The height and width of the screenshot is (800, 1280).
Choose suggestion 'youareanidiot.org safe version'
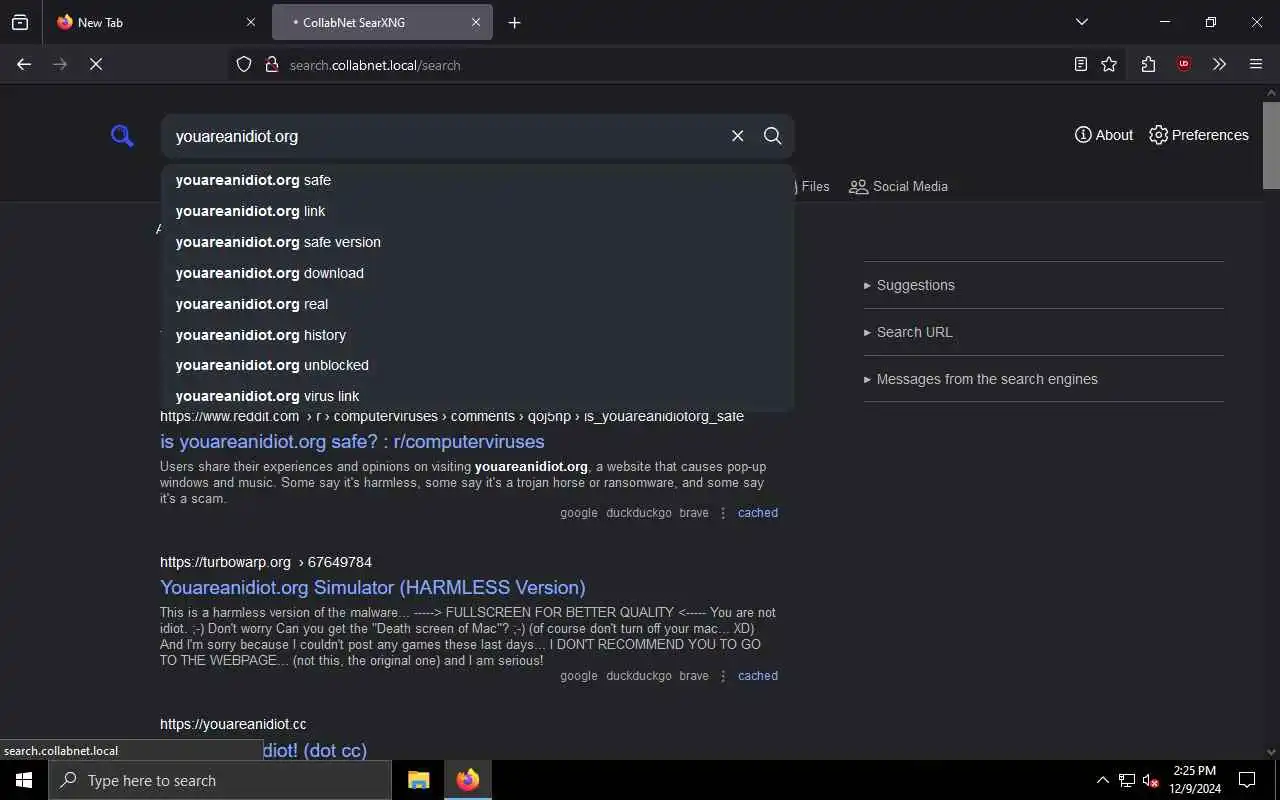[x=478, y=242]
